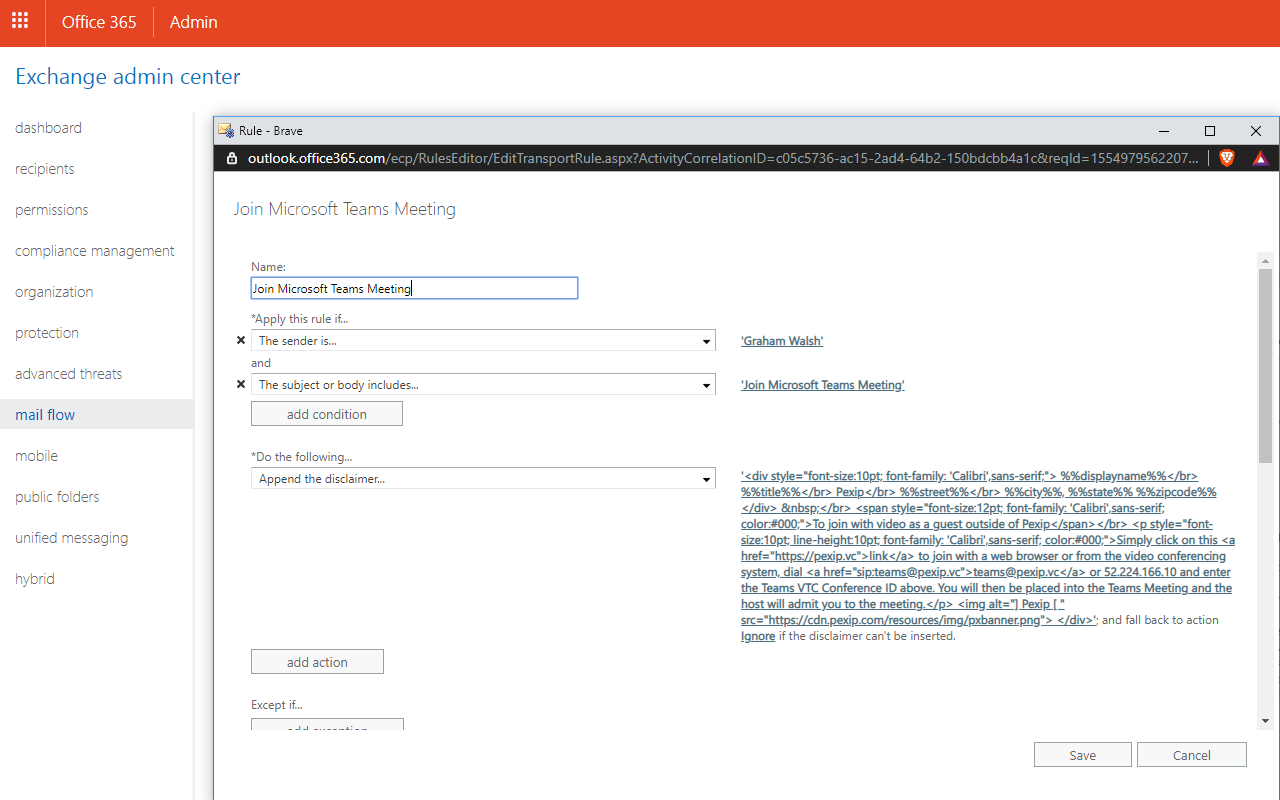Viewport: 1280px width, 800px height.
Task: Click the Exchange admin center heading
Action: point(128,77)
